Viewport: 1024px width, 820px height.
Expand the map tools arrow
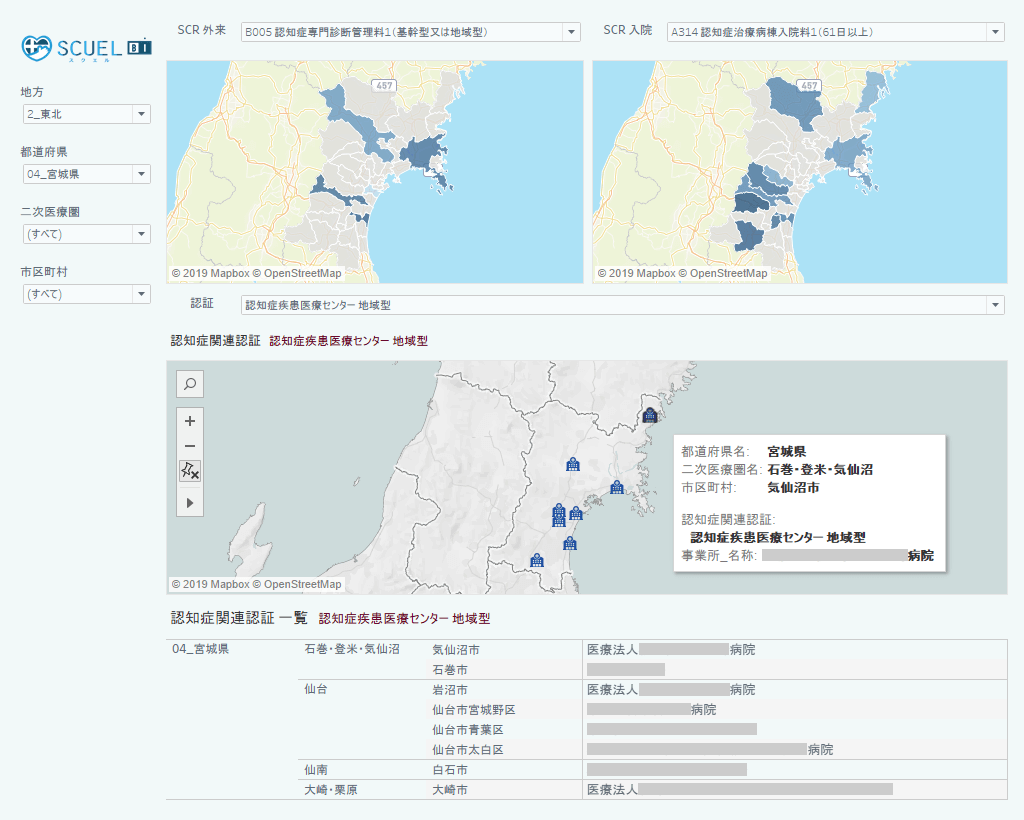tap(190, 503)
